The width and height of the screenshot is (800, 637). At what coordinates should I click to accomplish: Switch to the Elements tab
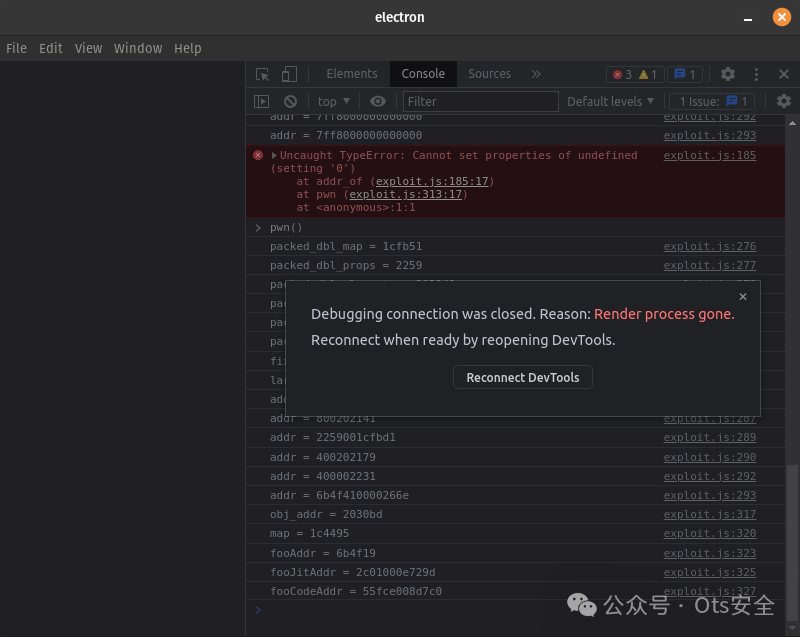352,74
